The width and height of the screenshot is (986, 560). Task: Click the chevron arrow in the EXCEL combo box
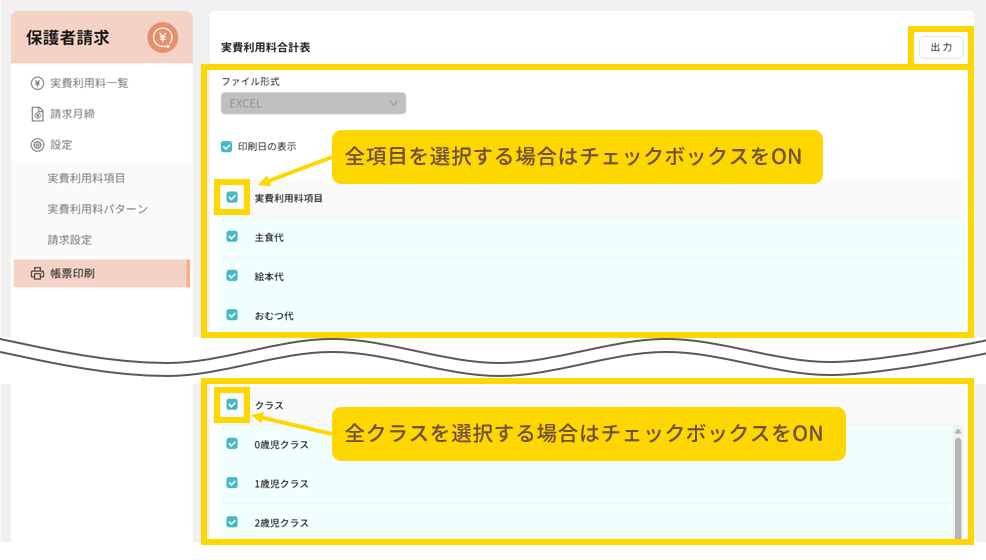click(393, 103)
